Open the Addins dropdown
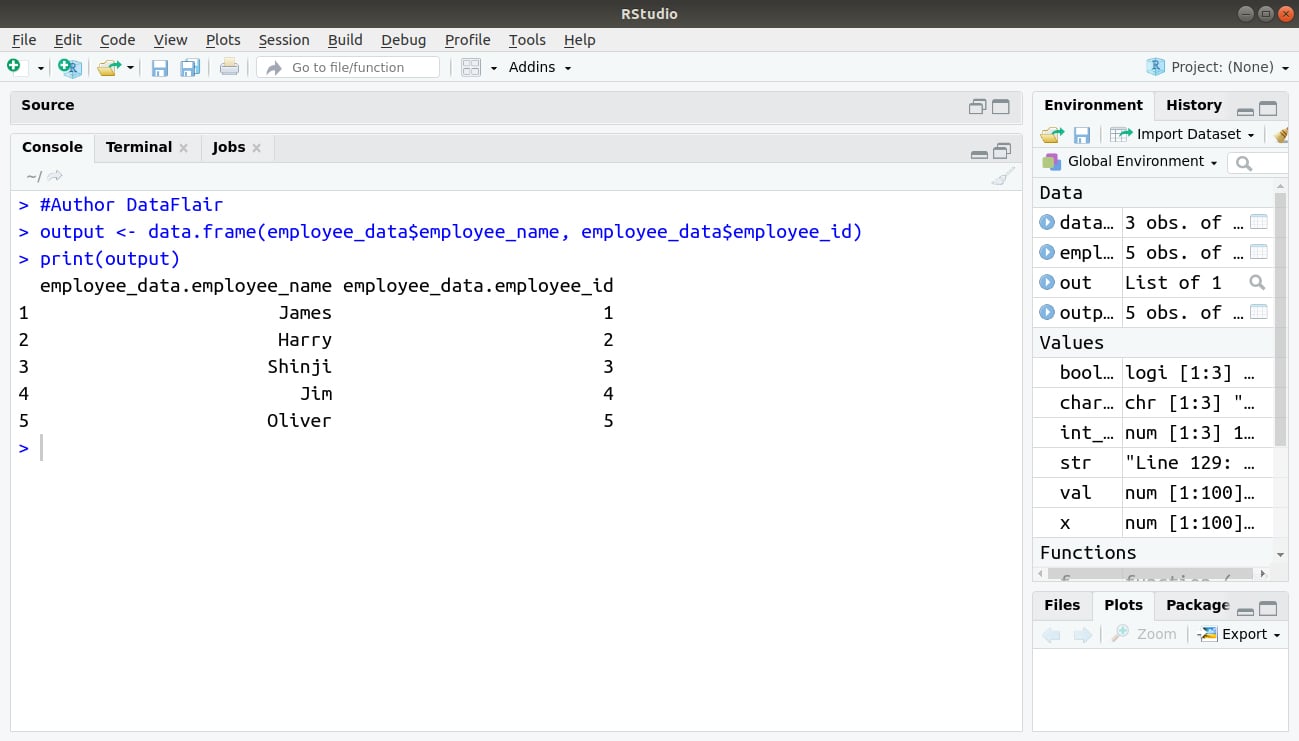Image resolution: width=1299 pixels, height=741 pixels. [x=540, y=67]
